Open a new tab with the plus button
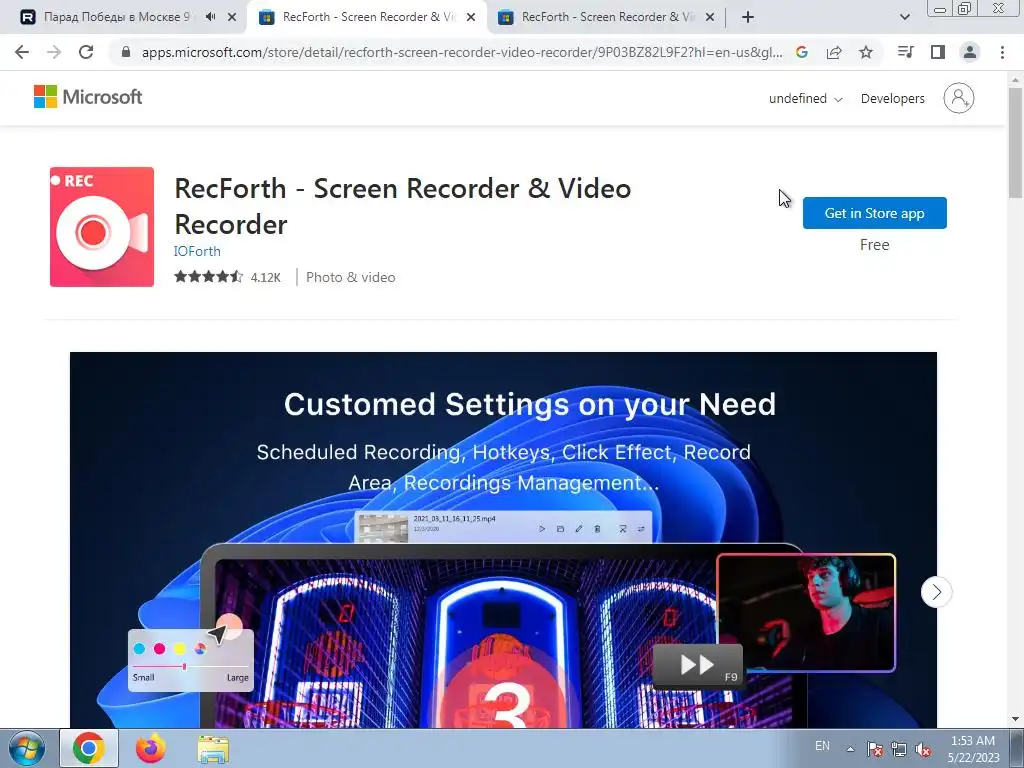This screenshot has width=1024, height=768. coord(748,18)
